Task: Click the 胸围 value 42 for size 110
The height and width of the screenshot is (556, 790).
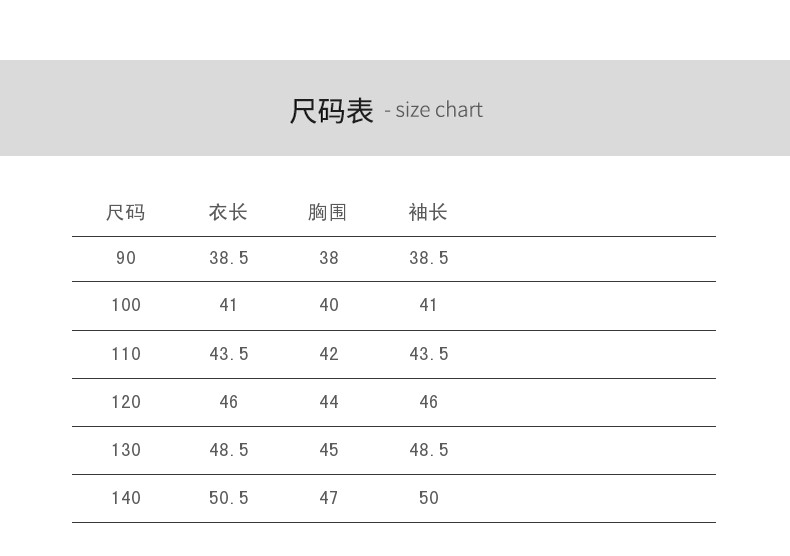Action: [329, 354]
